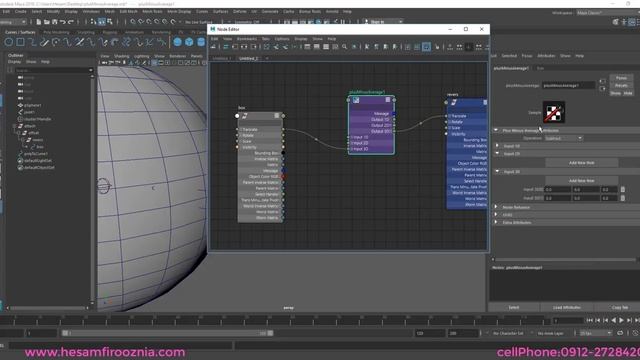Open the Shading menu in viewport panel

[x=121, y=56]
